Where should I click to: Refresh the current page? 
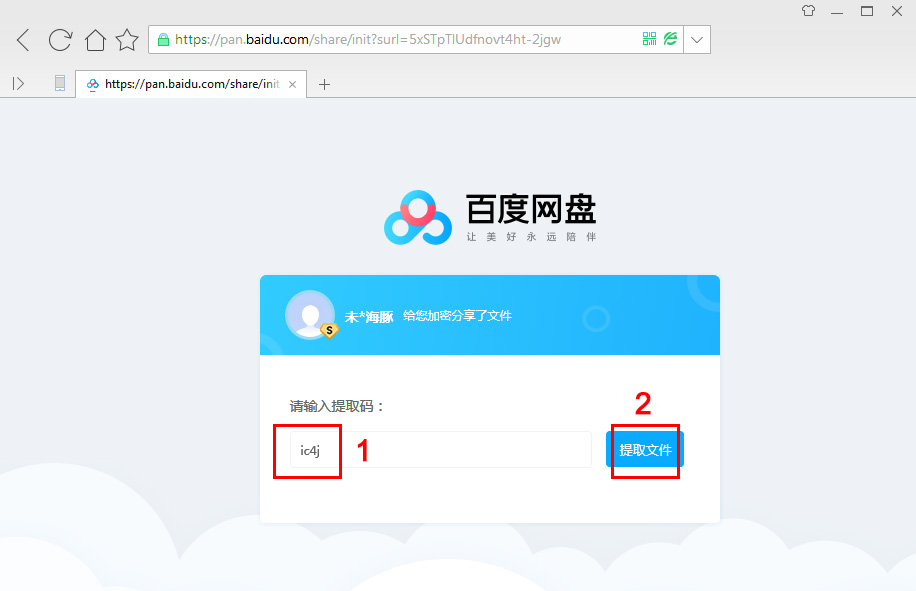coord(59,39)
